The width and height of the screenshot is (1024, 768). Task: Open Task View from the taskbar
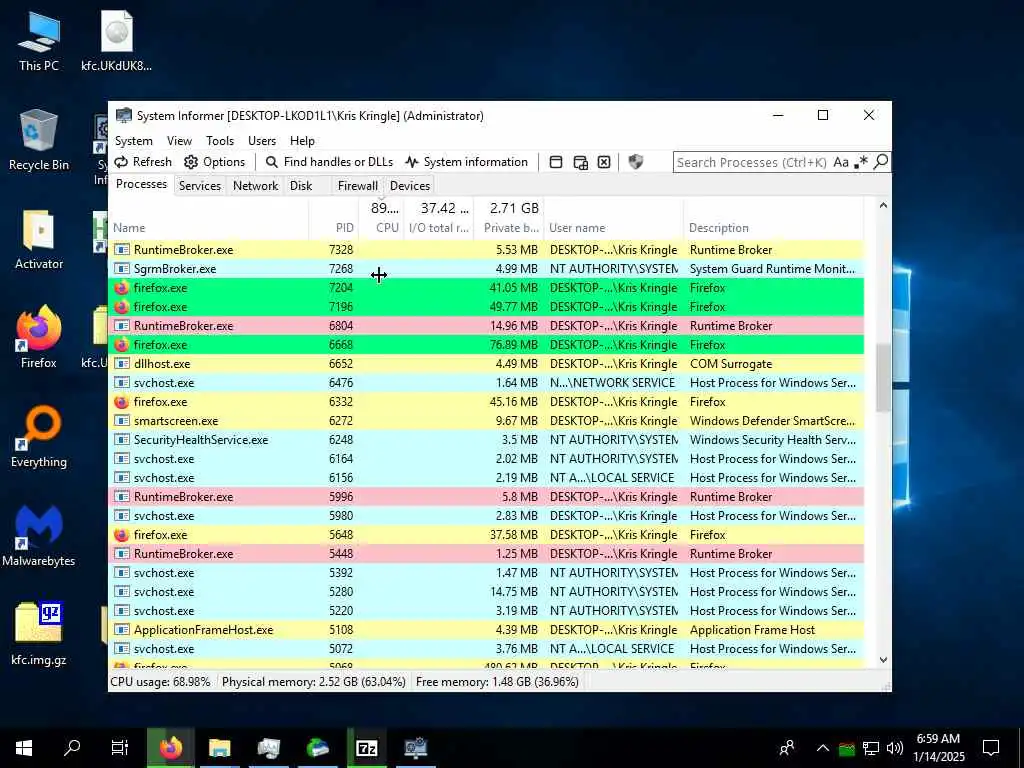(x=120, y=748)
